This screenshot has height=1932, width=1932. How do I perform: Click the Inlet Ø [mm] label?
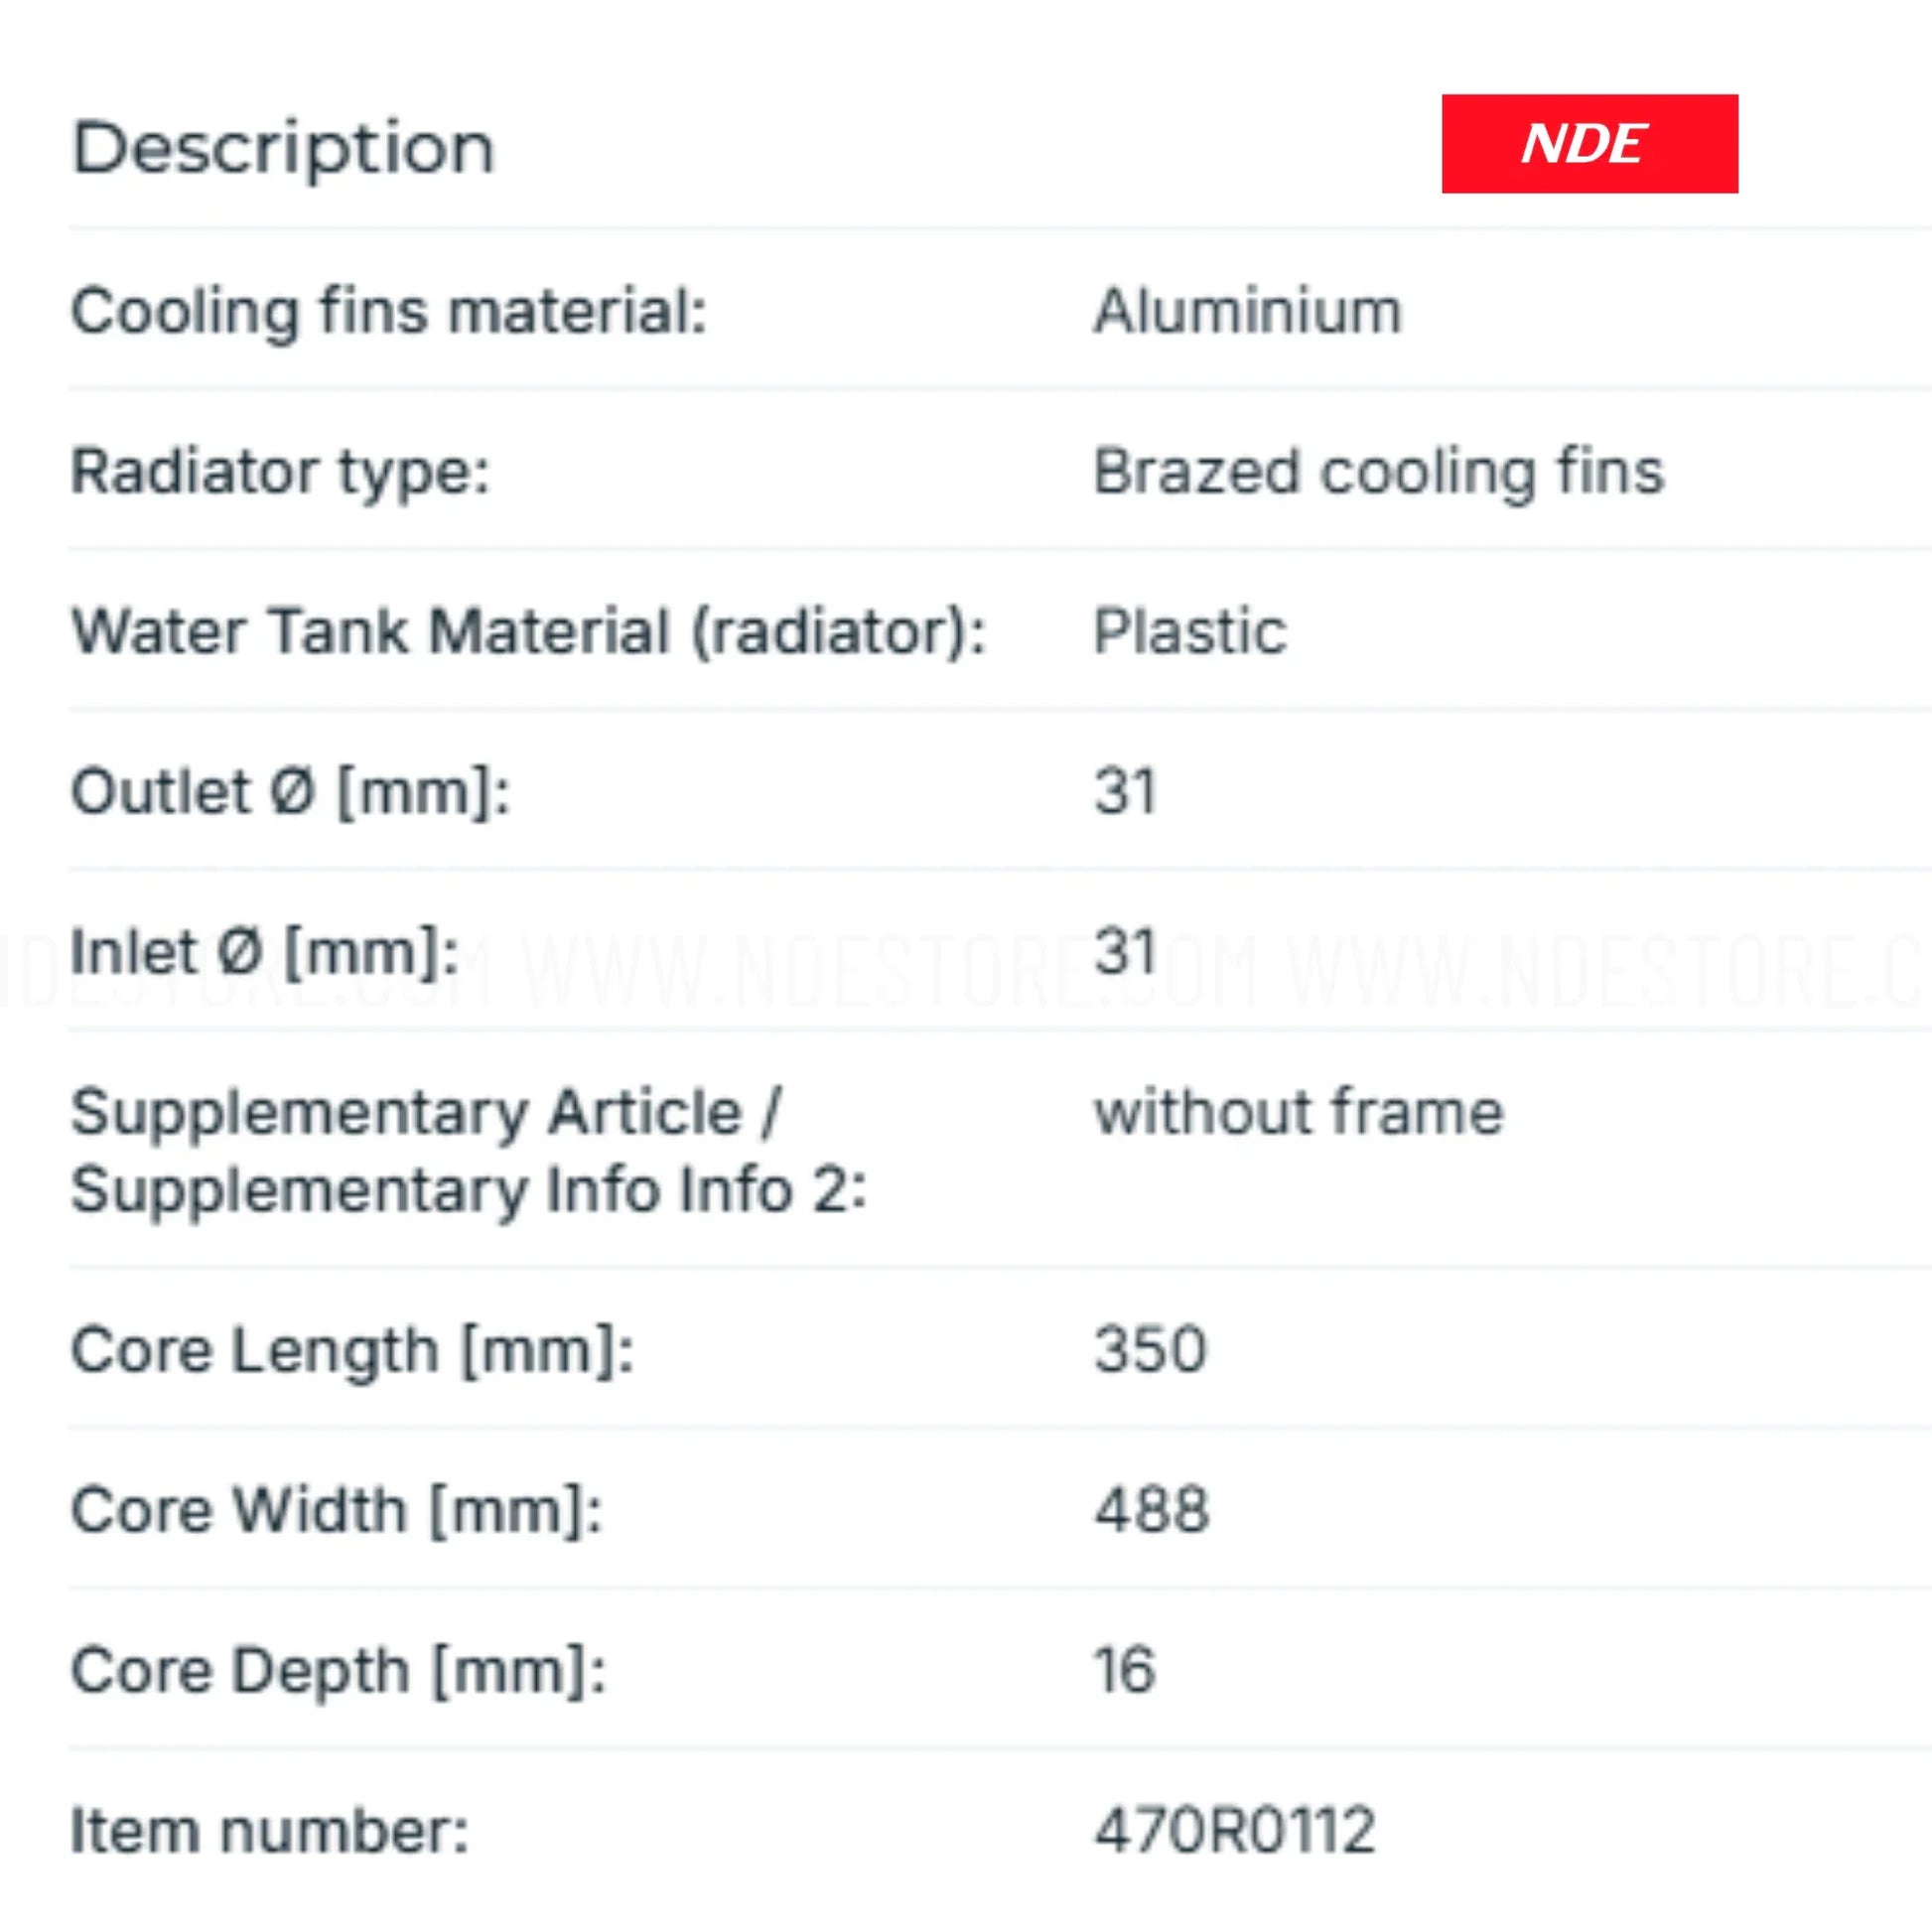(265, 953)
